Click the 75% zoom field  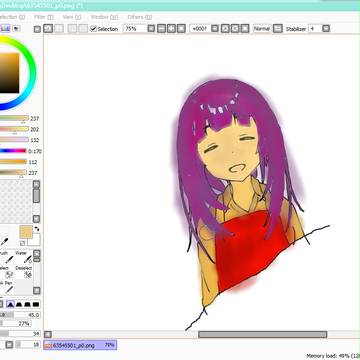[135, 29]
